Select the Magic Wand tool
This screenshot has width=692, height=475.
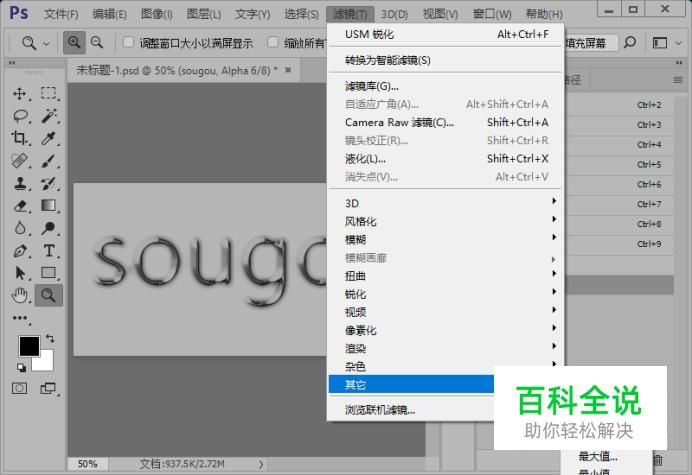point(49,116)
